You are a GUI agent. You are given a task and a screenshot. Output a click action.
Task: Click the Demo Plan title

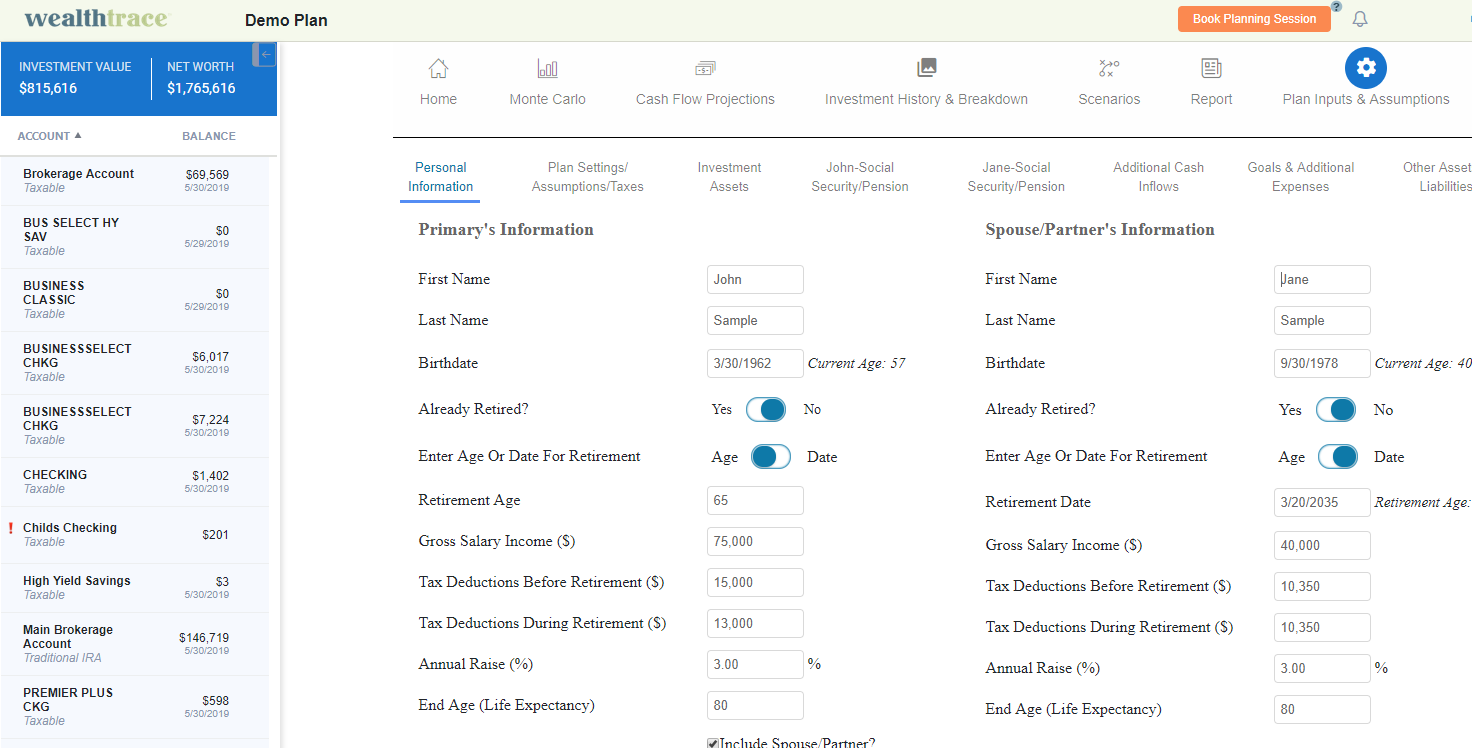(x=286, y=20)
